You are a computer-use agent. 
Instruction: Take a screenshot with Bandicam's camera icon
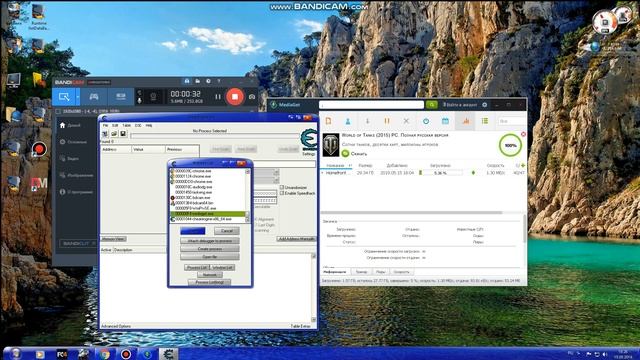coord(252,97)
